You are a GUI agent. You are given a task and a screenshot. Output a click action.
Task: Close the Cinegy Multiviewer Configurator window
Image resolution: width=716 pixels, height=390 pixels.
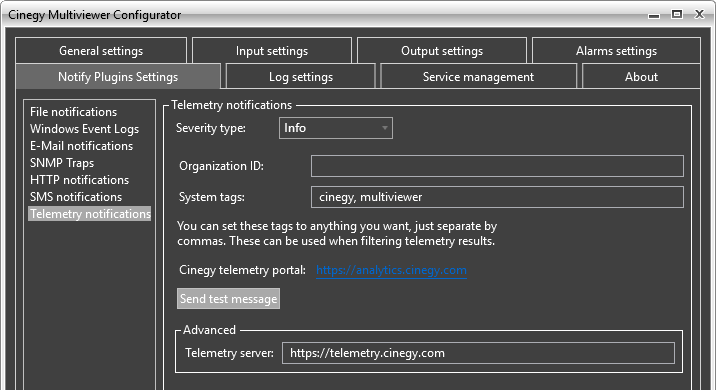click(x=700, y=15)
